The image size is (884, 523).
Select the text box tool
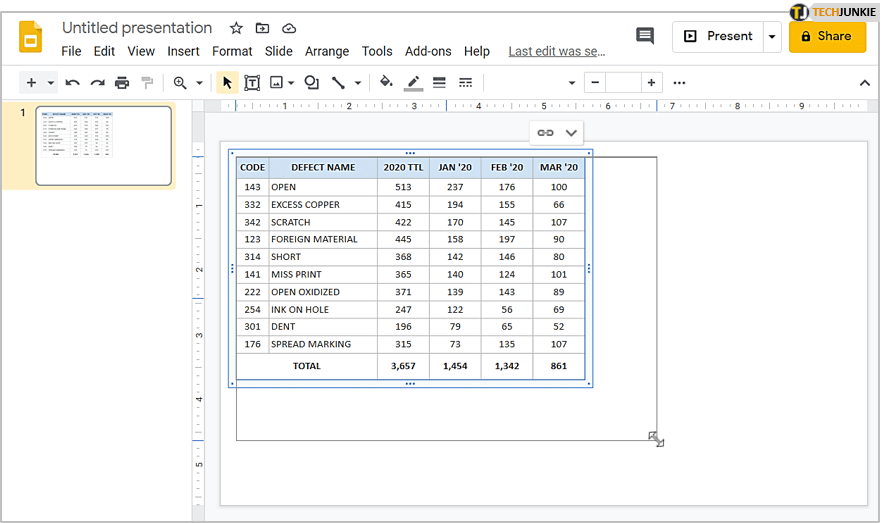252,83
